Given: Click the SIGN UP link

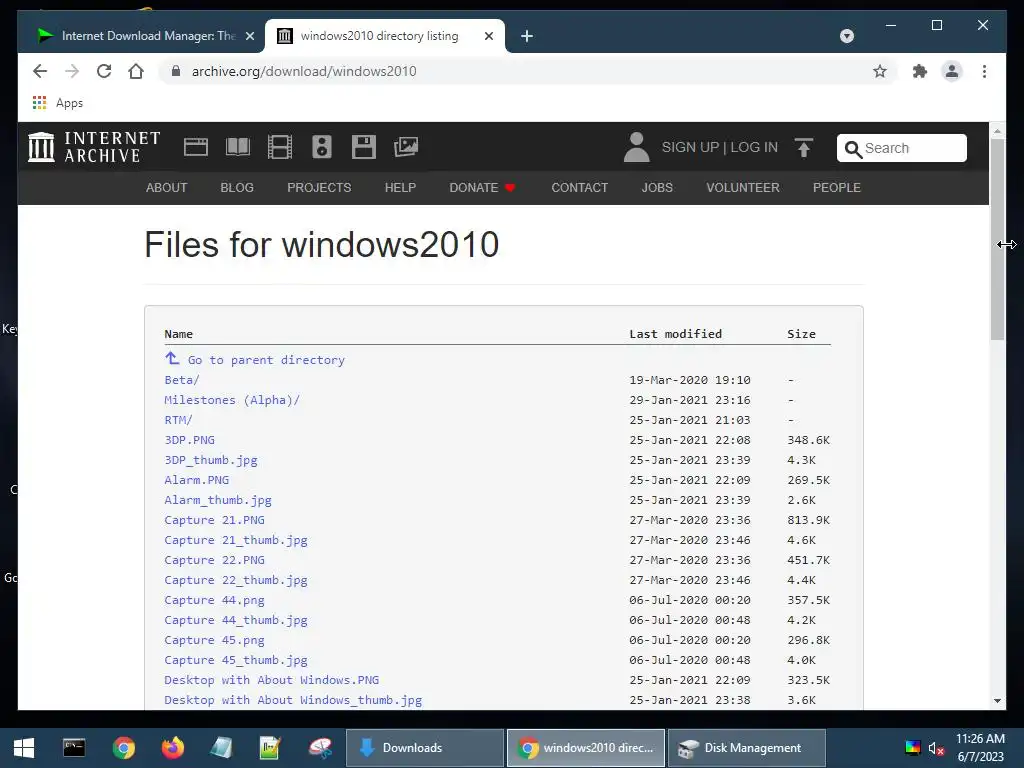Looking at the screenshot, I should pos(690,147).
